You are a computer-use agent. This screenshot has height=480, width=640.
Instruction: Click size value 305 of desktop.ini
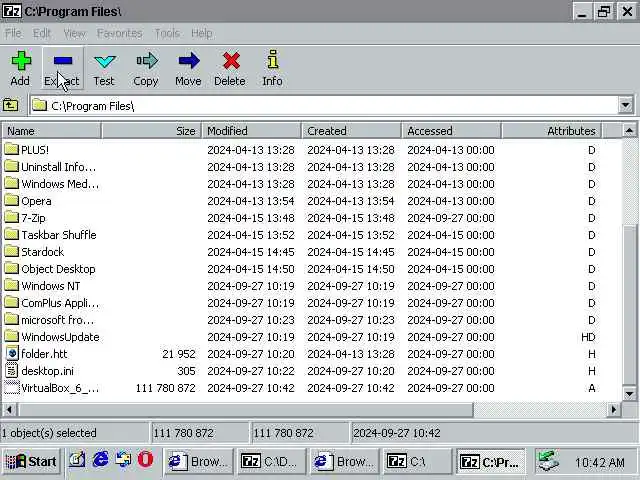[x=186, y=371]
